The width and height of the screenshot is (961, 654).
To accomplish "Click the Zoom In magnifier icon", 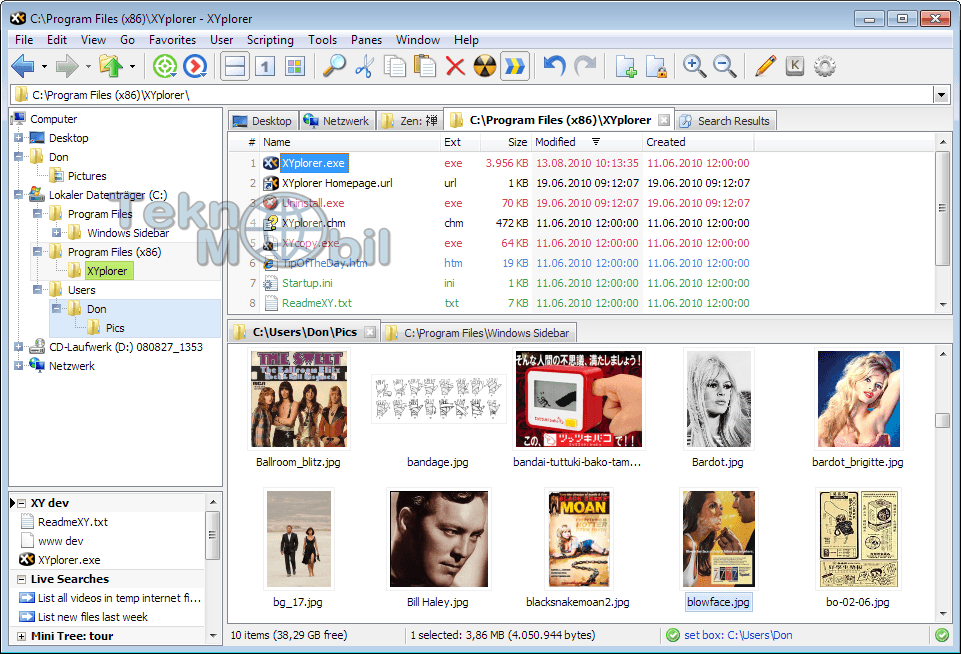I will point(694,66).
